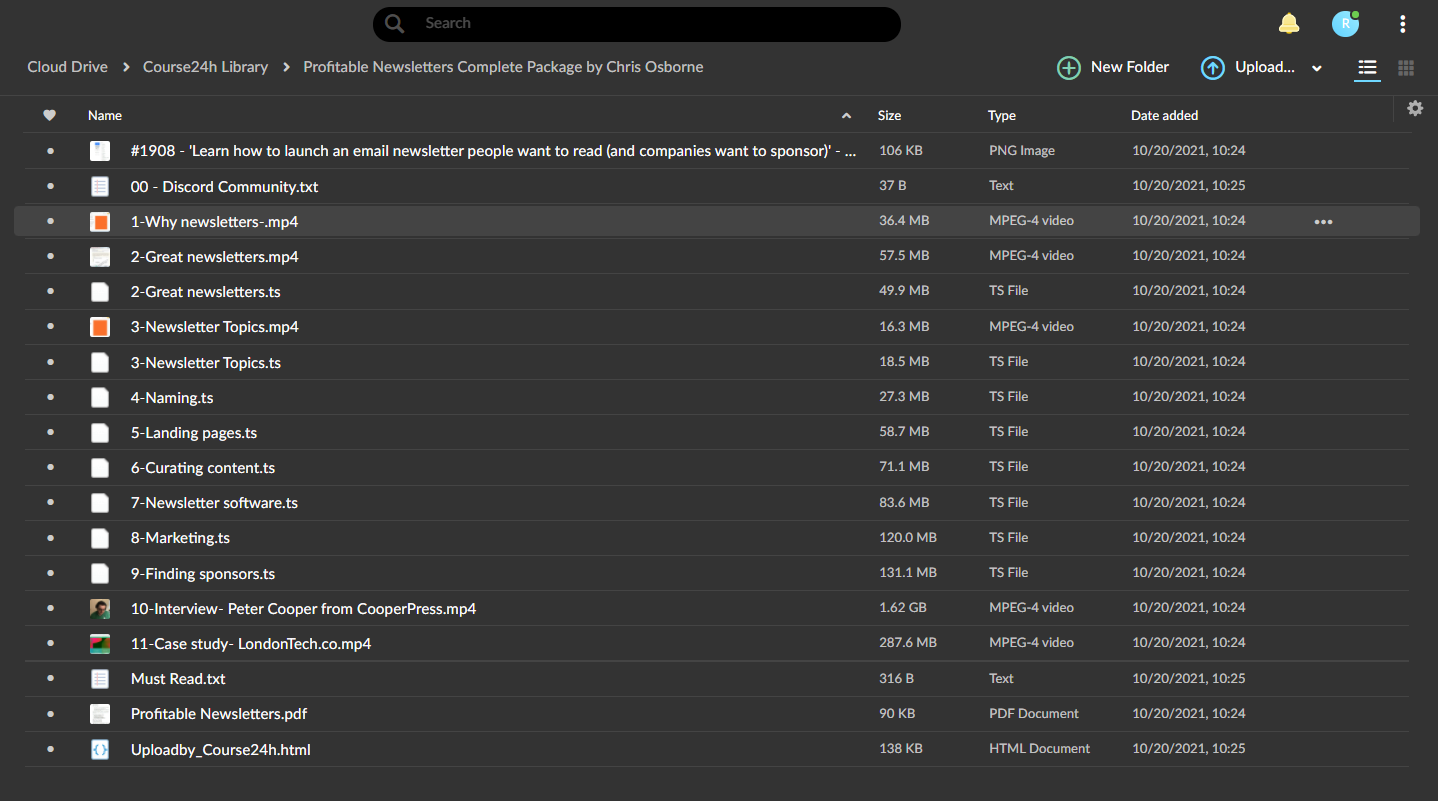Click the 1-Why newsletters-.mp4 video icon
Screen dimensions: 1438x801
tap(100, 222)
